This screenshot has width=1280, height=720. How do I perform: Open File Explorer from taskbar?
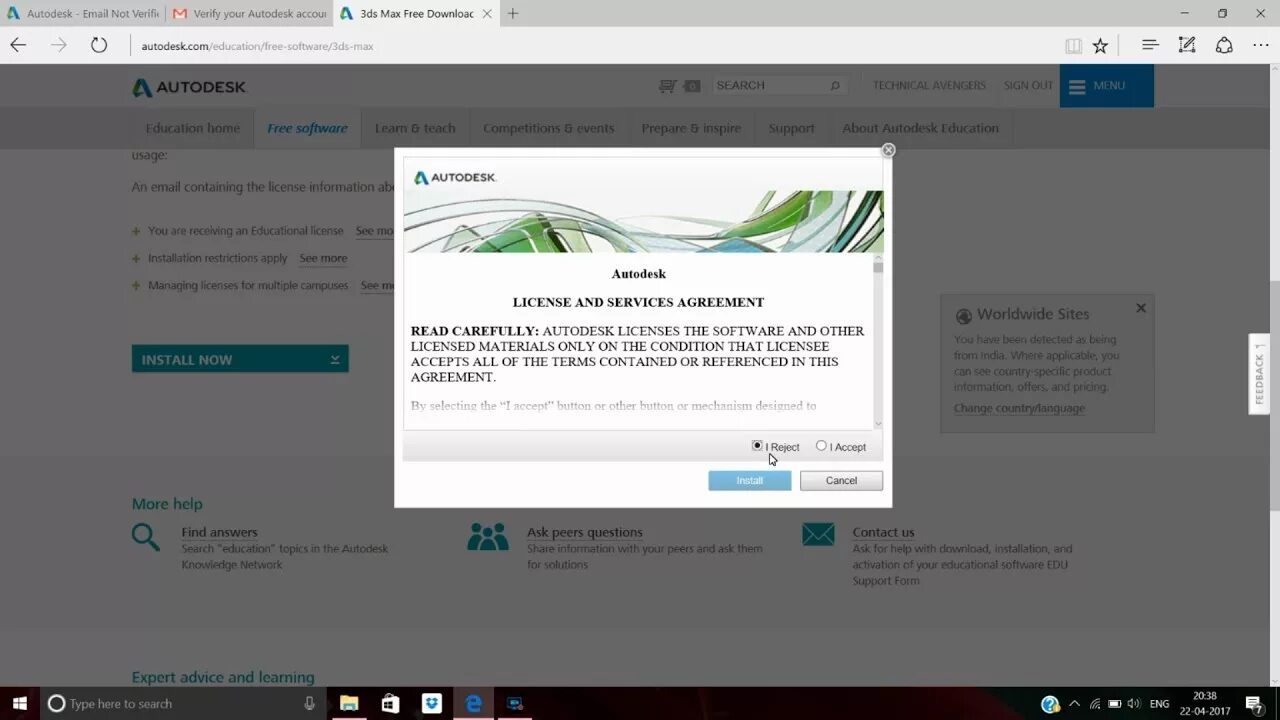[349, 703]
